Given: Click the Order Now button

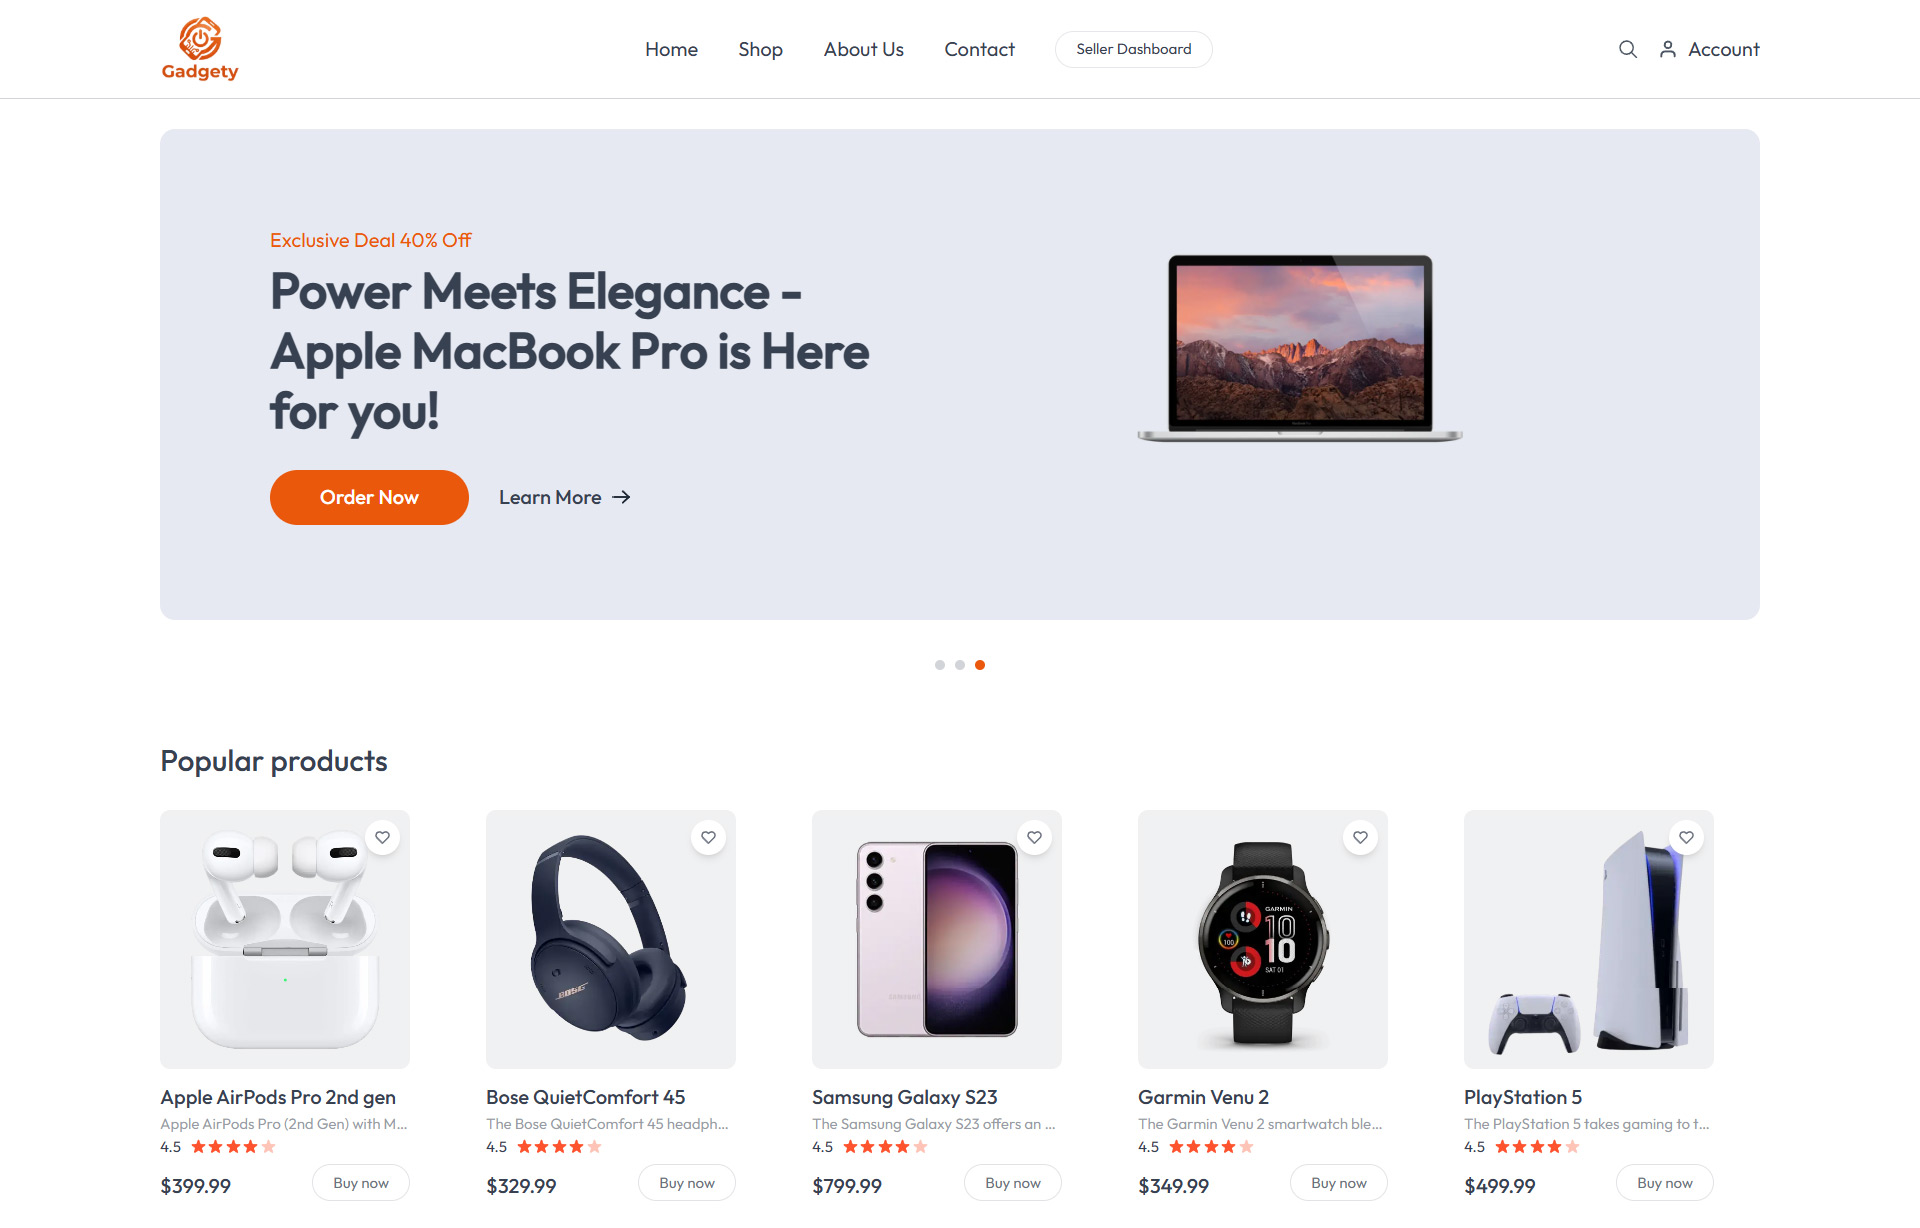Looking at the screenshot, I should tap(369, 497).
